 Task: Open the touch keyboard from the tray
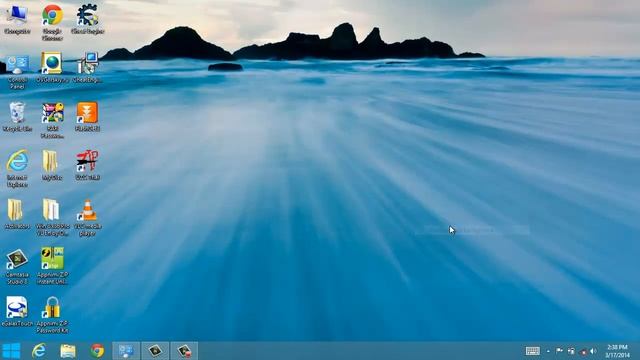point(533,351)
